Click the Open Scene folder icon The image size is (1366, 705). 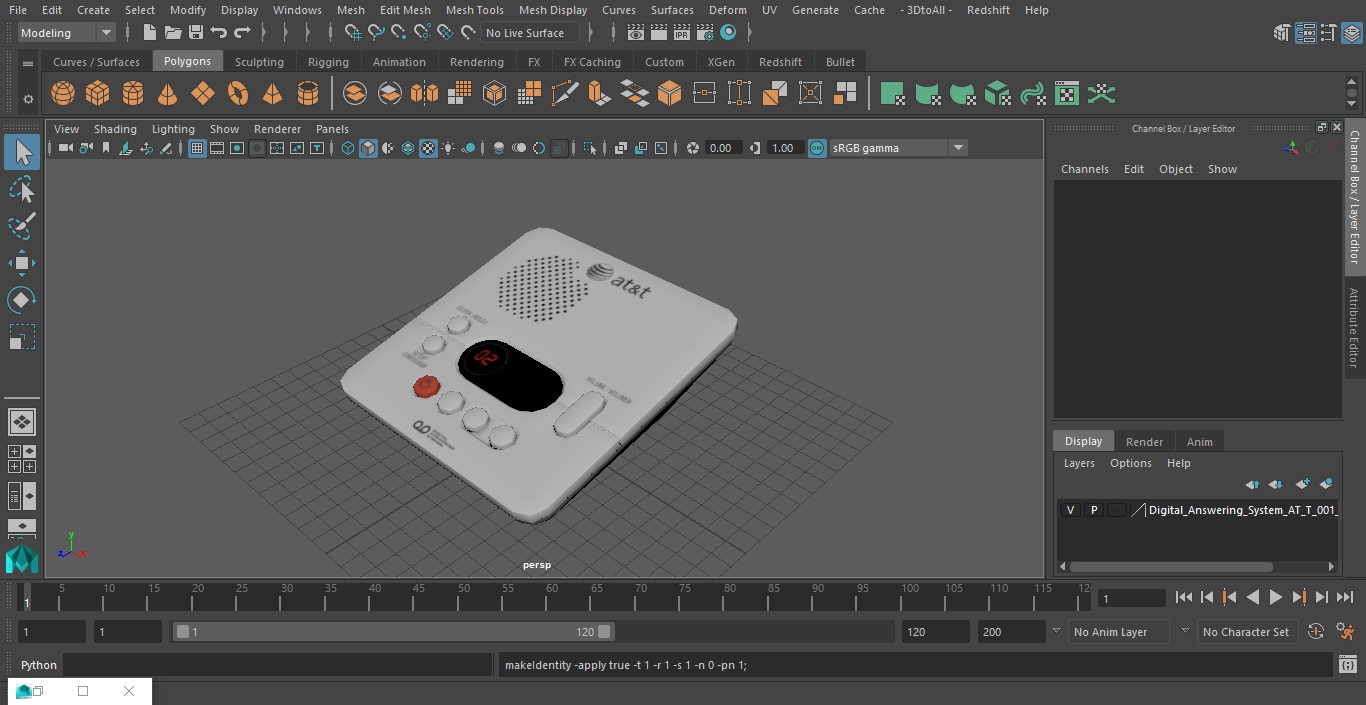click(x=173, y=33)
